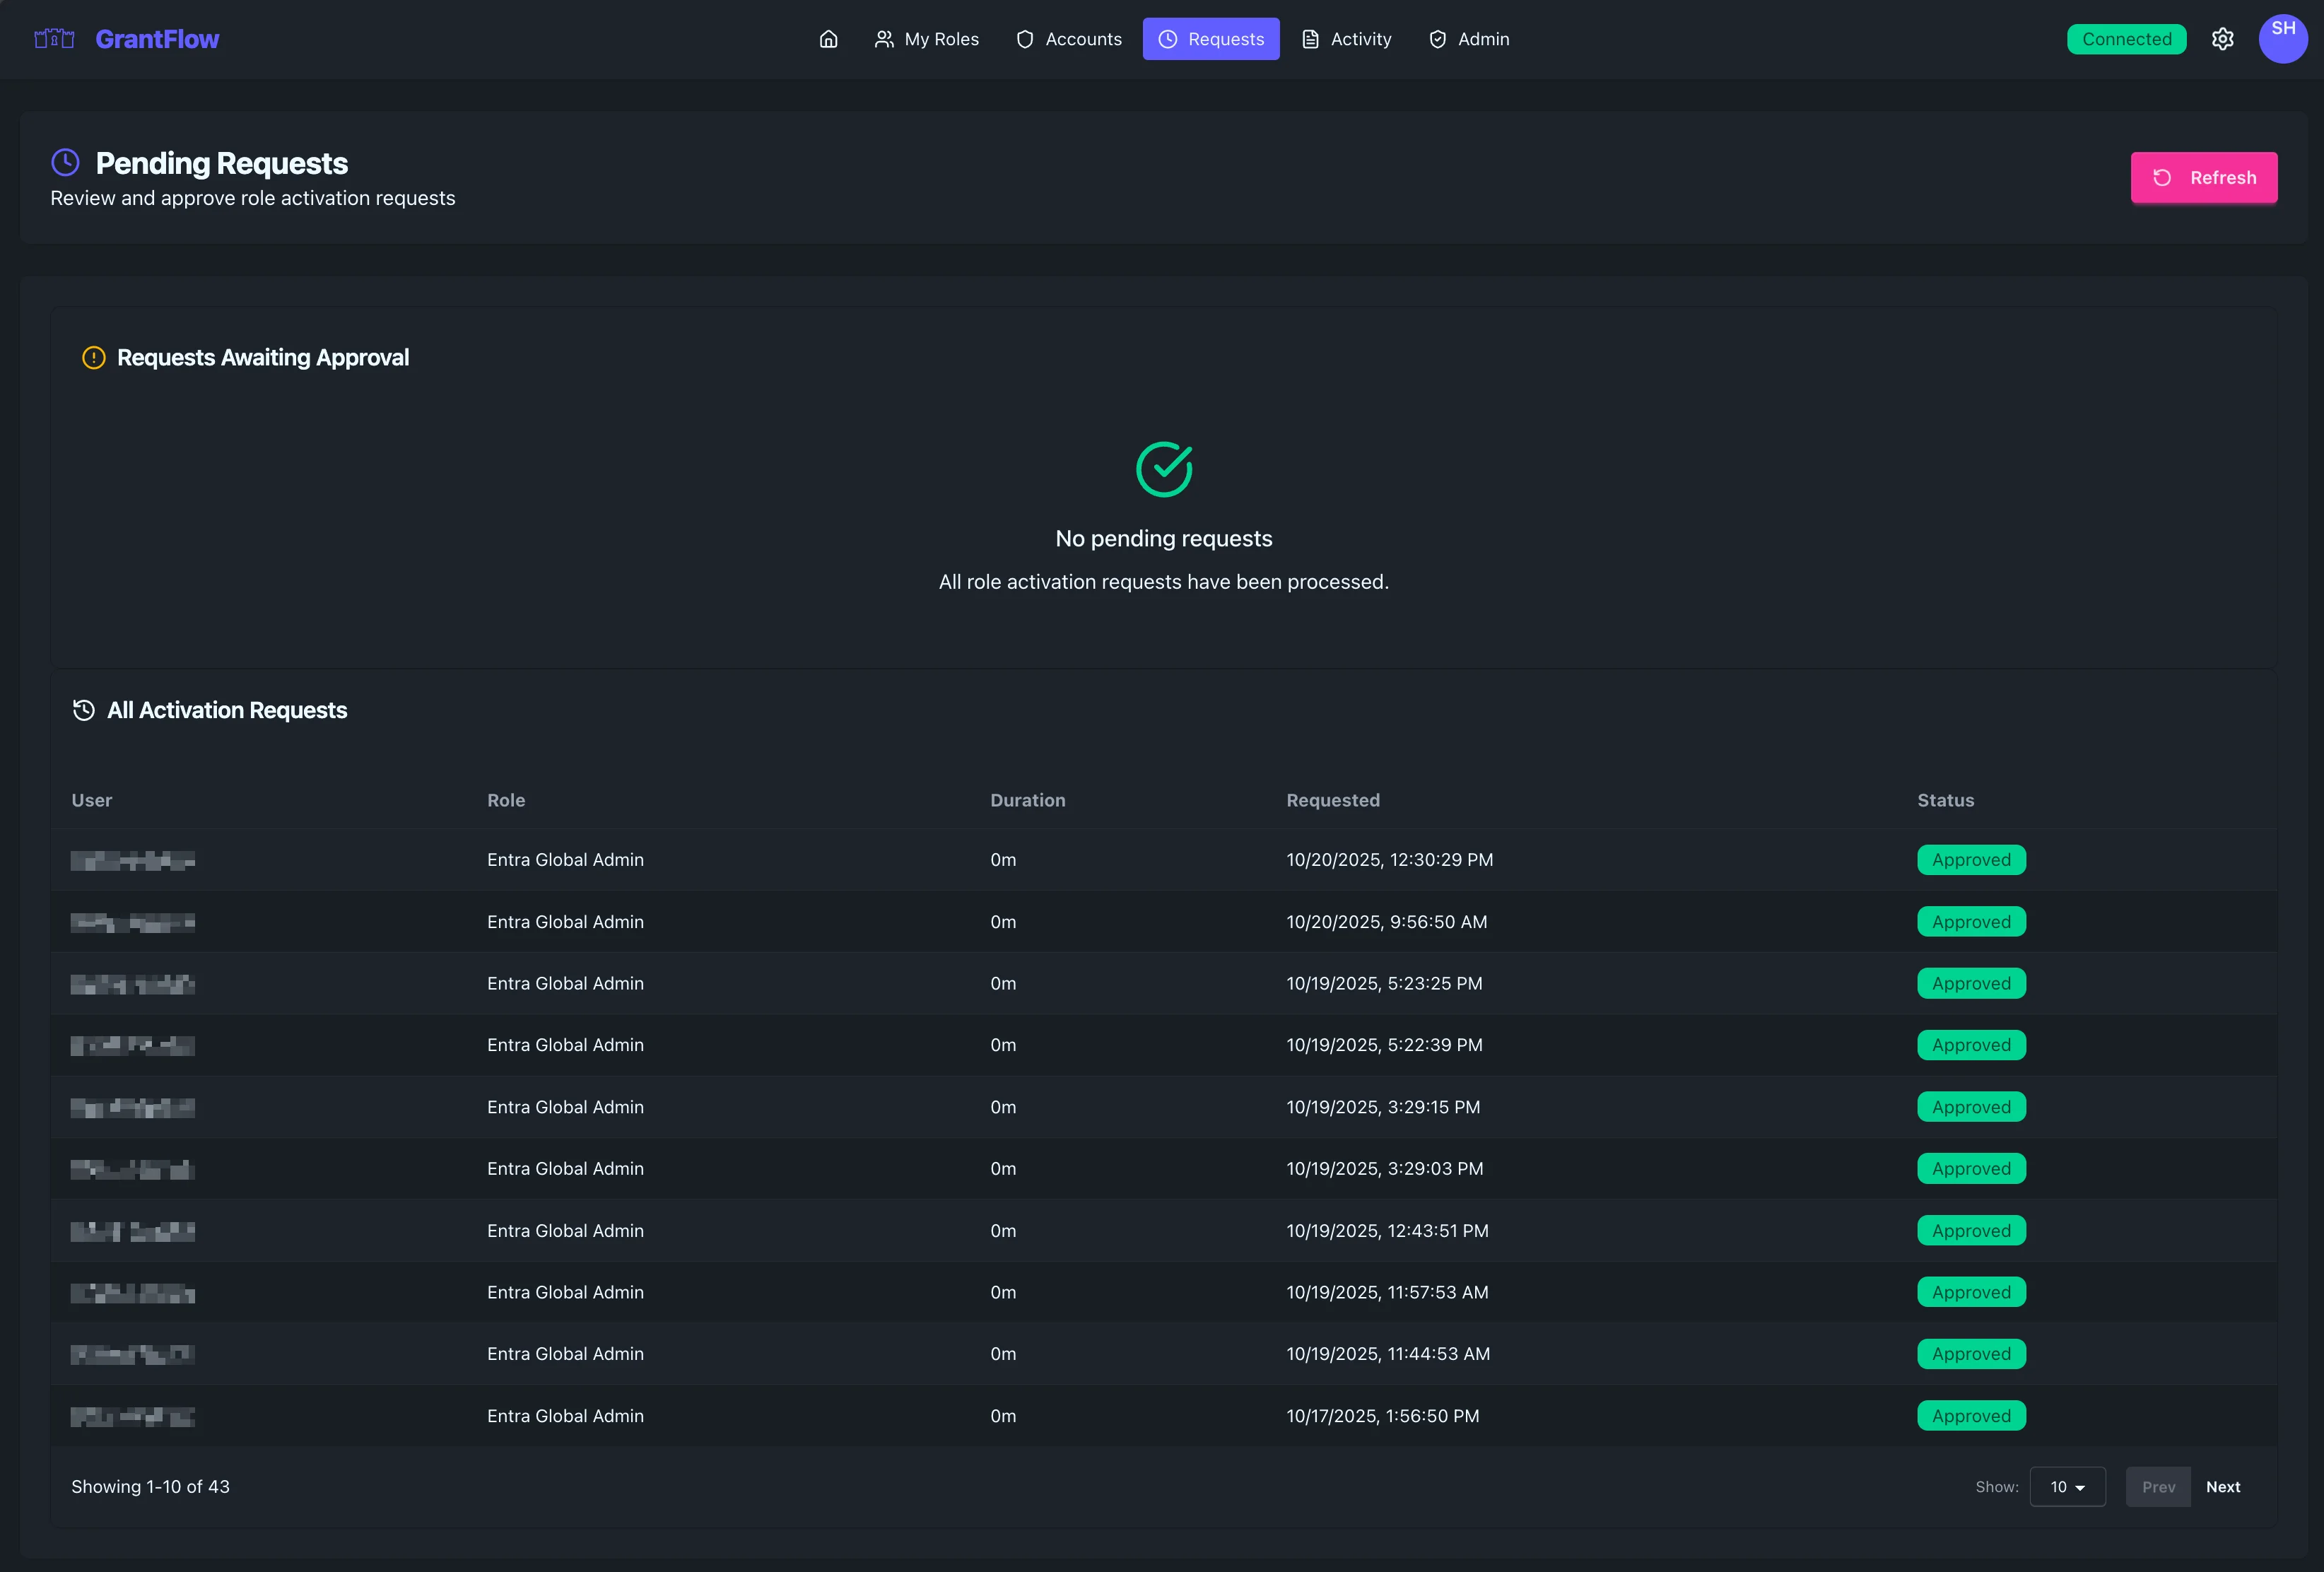
Task: Click the green checkmark circle icon
Action: click(x=1163, y=469)
